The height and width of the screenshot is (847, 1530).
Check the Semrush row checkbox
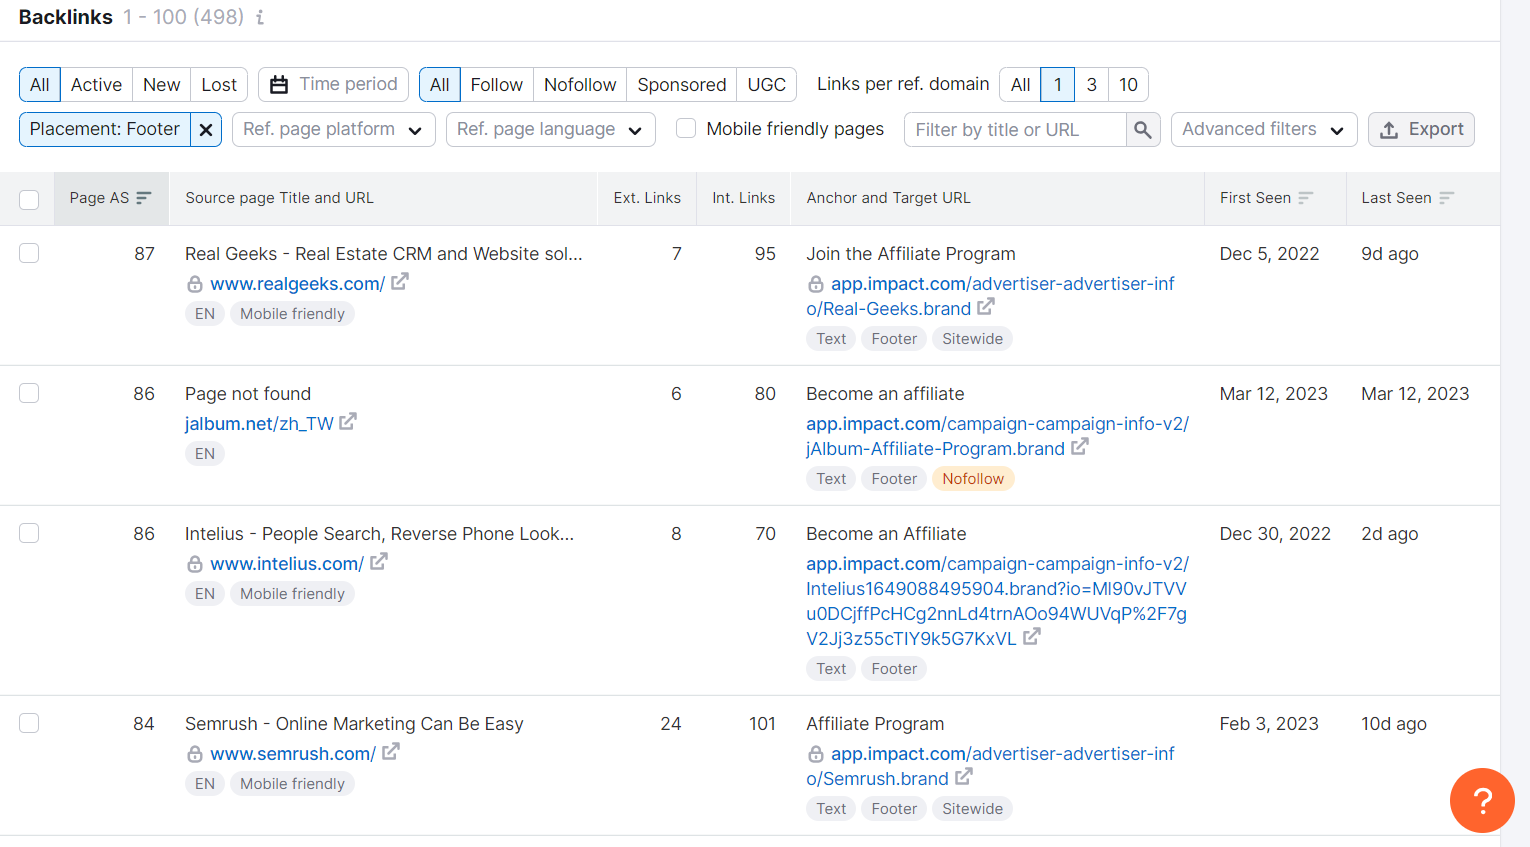(x=29, y=723)
